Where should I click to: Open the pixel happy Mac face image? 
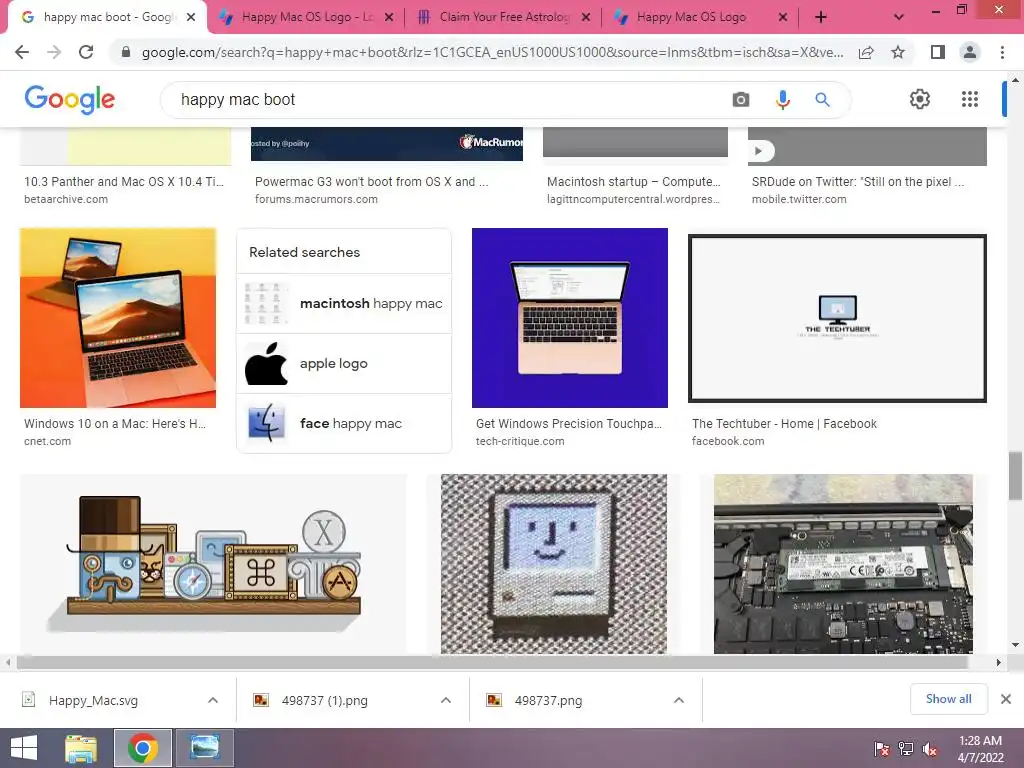point(554,564)
